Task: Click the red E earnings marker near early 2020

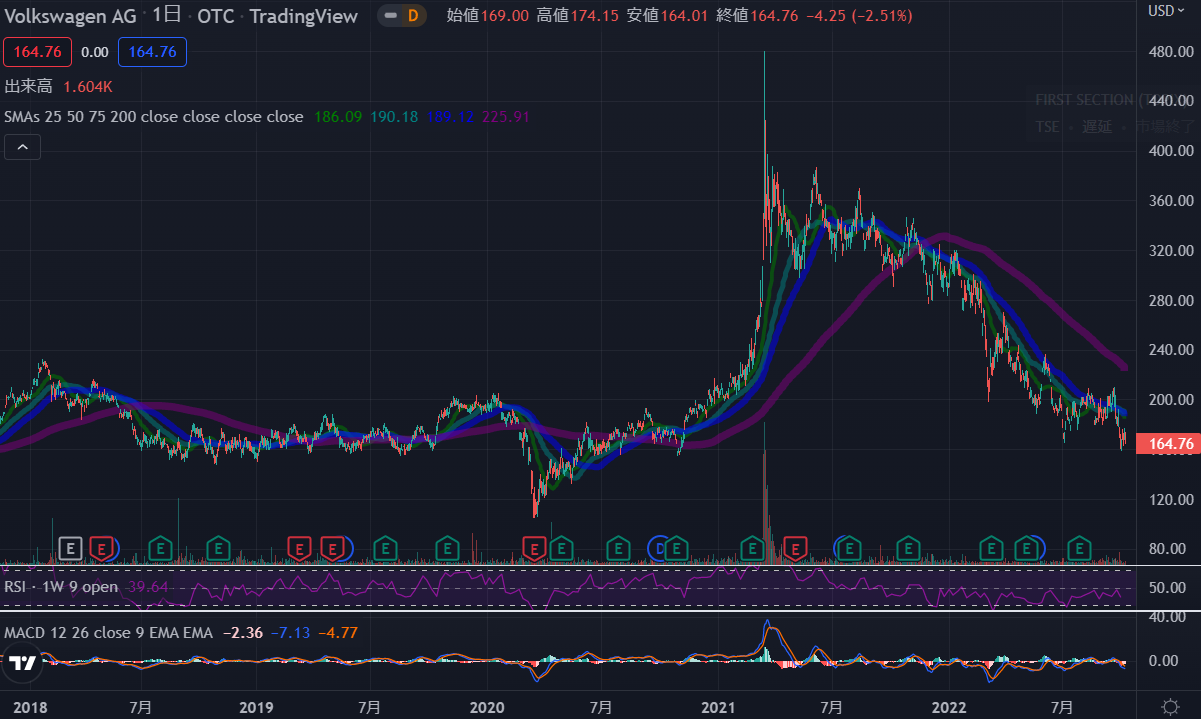Action: pyautogui.click(x=534, y=547)
